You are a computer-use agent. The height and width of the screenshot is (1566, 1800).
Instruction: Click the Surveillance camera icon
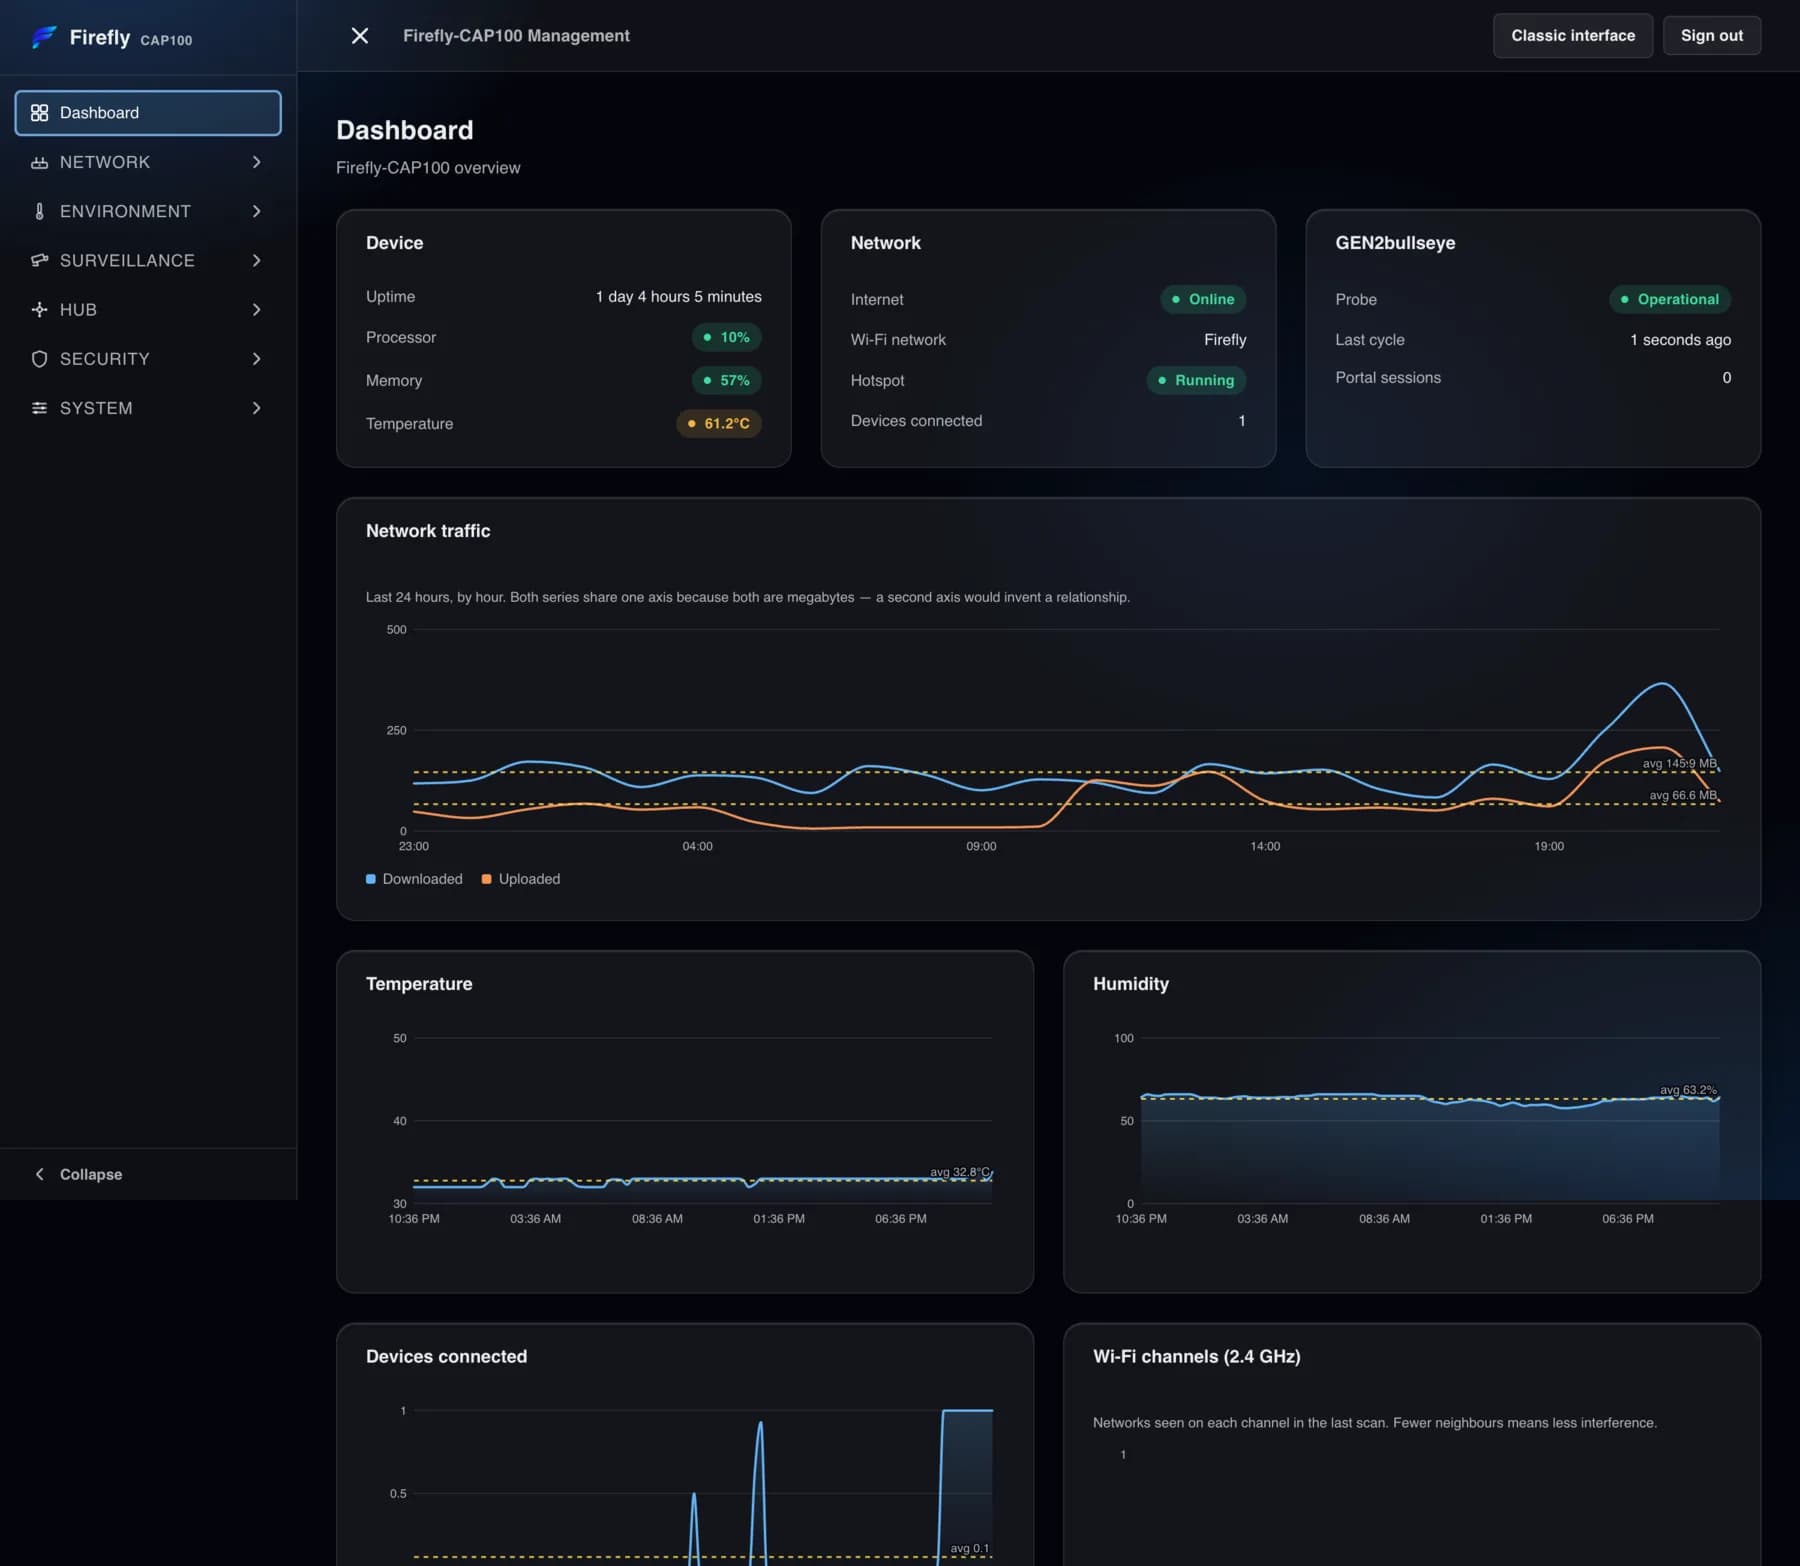(x=39, y=260)
